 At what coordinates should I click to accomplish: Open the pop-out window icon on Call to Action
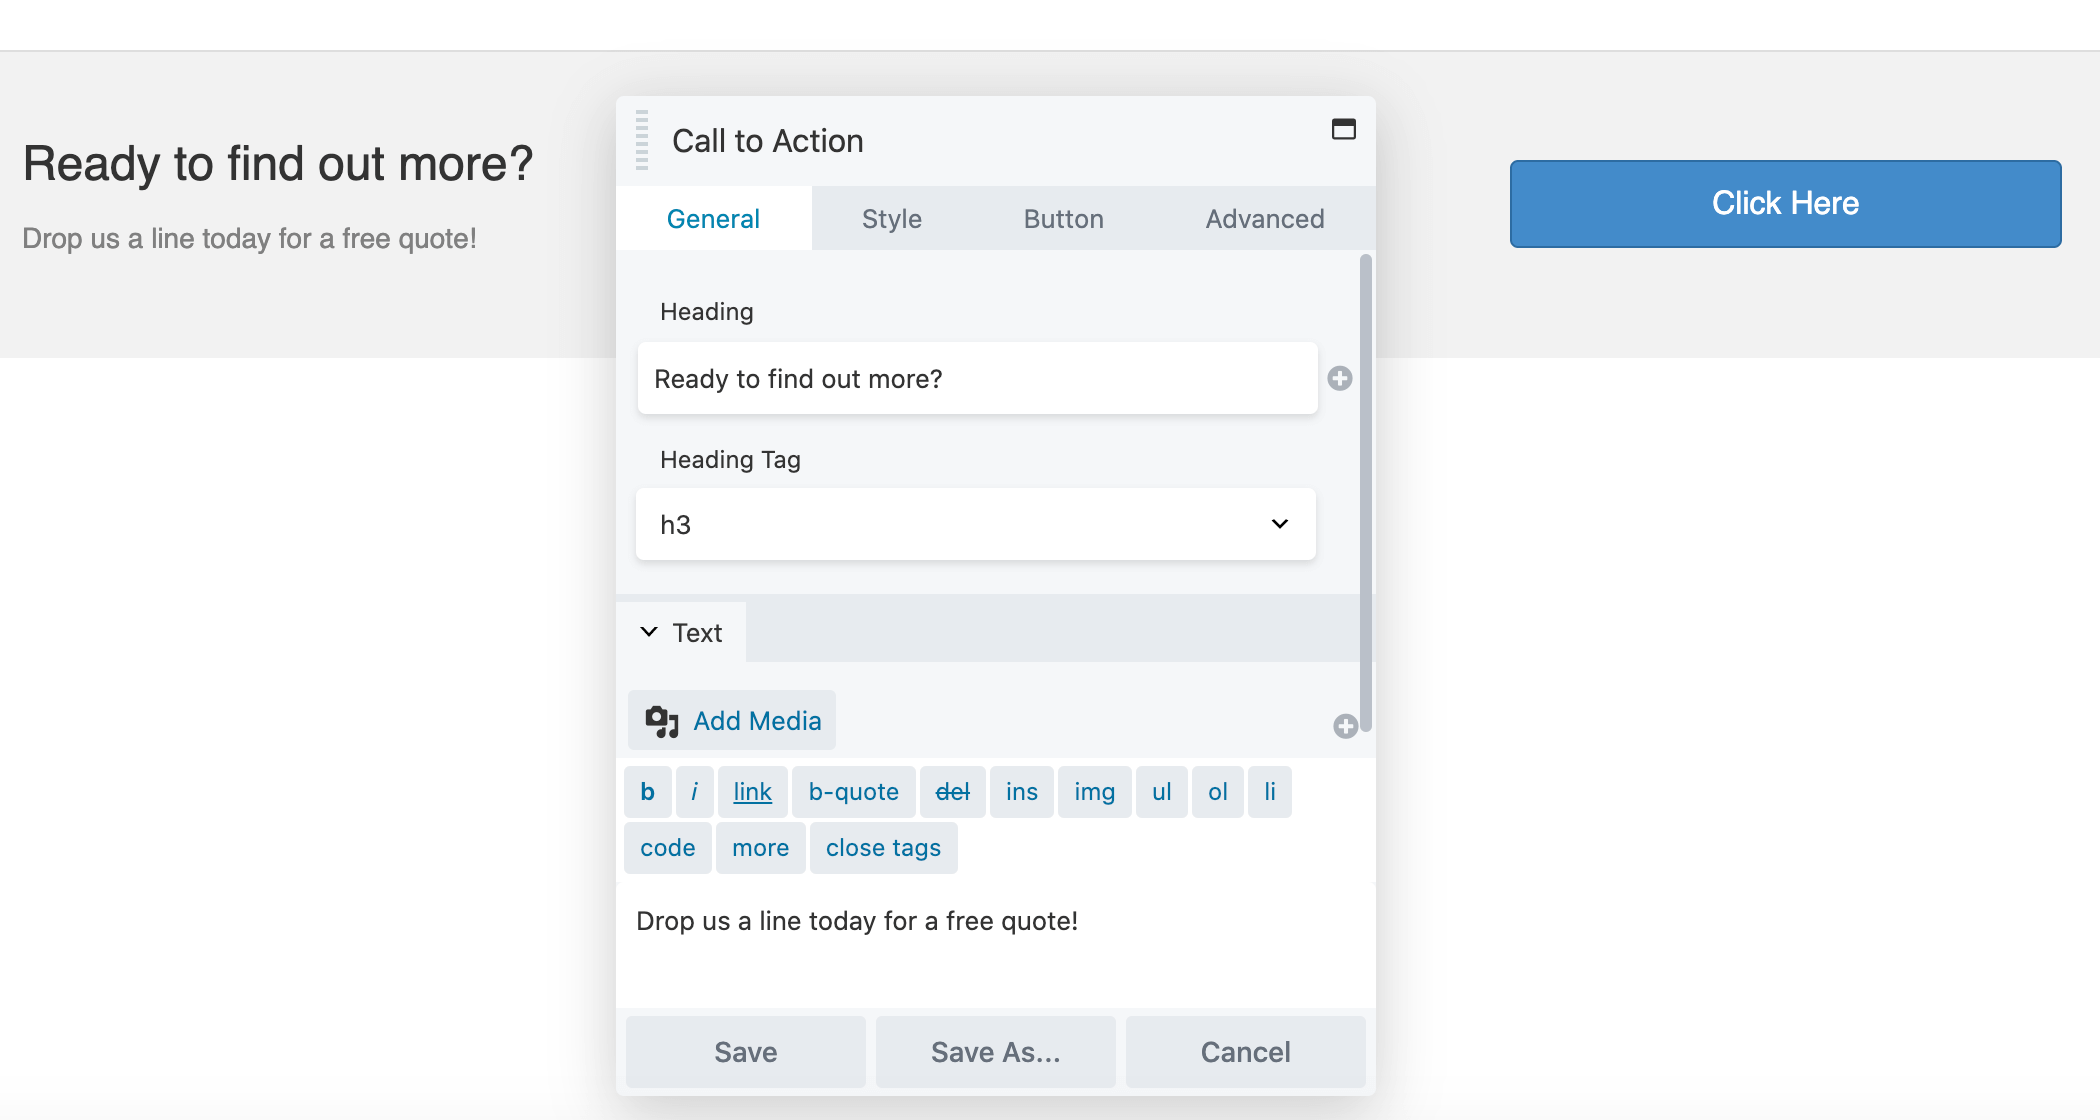click(x=1344, y=129)
